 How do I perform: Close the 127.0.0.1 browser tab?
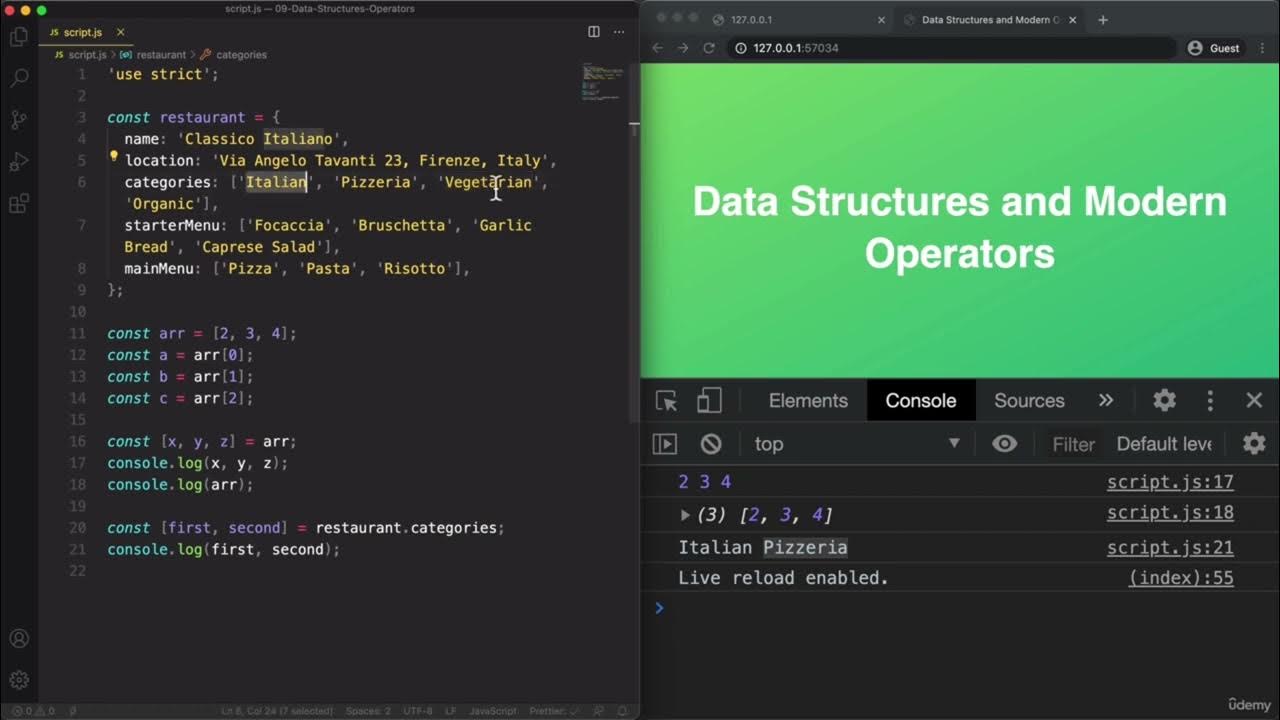click(x=881, y=20)
